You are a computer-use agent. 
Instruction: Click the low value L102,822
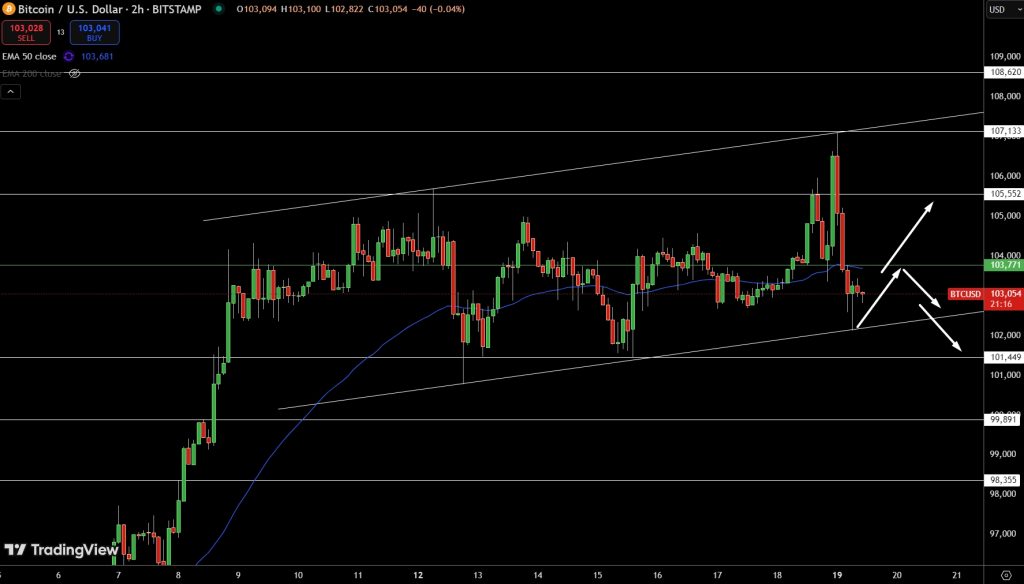(x=344, y=9)
